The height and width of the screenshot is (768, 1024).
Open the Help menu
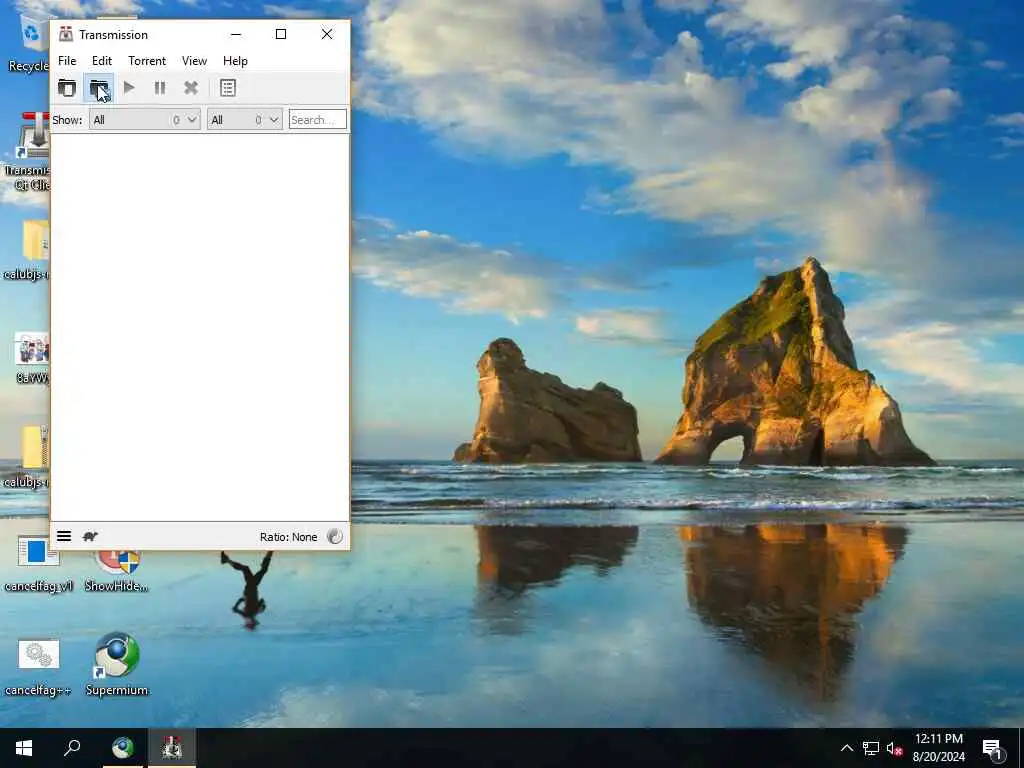click(235, 61)
